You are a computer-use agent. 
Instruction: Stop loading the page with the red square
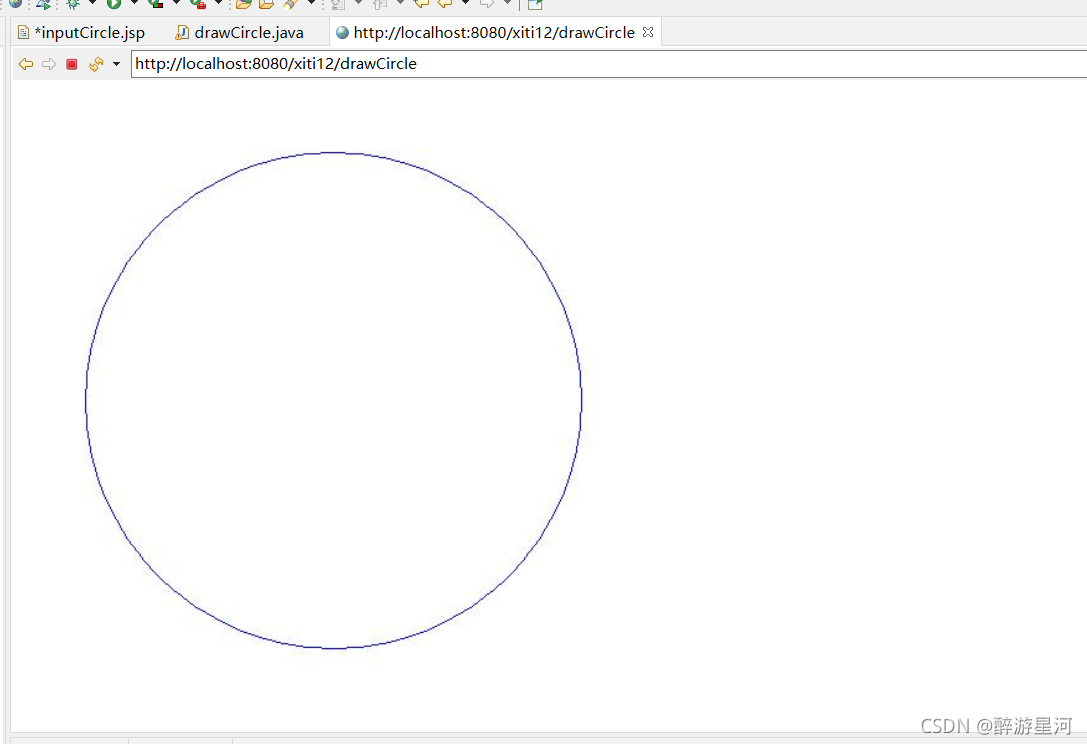[70, 63]
